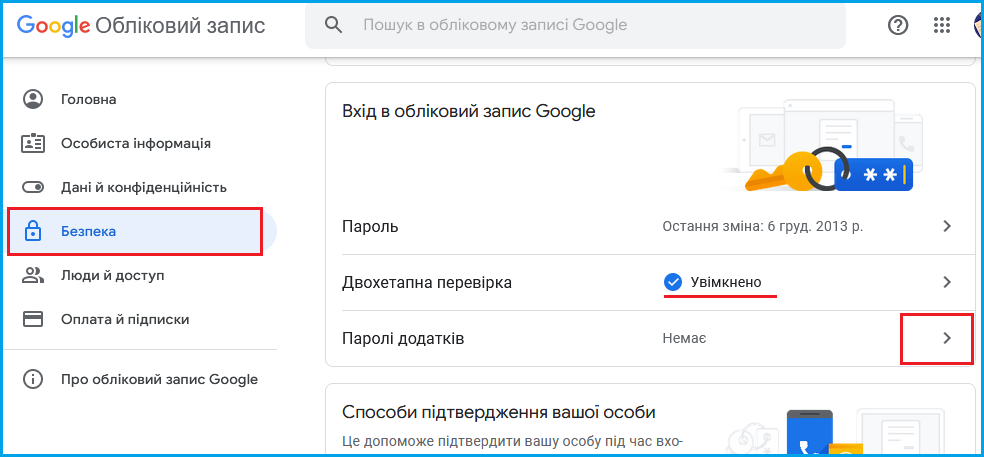Click the profile avatar in header

point(978,26)
